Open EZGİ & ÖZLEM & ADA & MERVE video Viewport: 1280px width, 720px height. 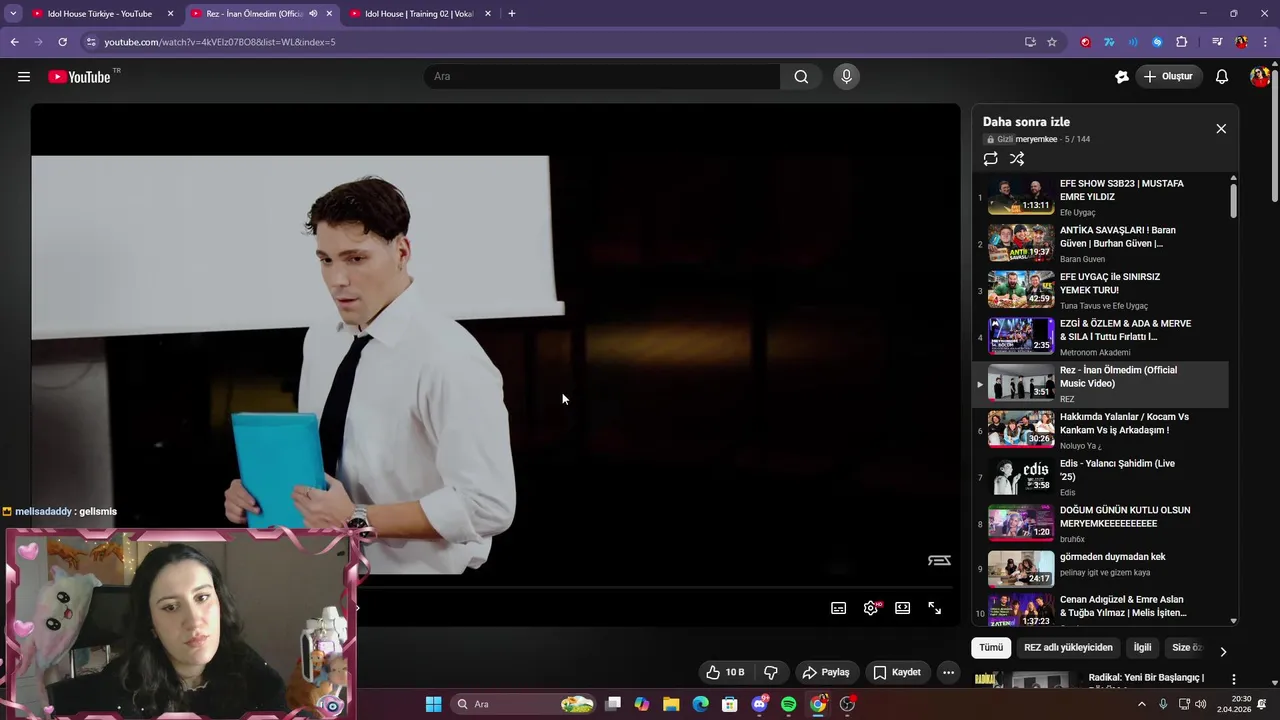click(x=1100, y=337)
